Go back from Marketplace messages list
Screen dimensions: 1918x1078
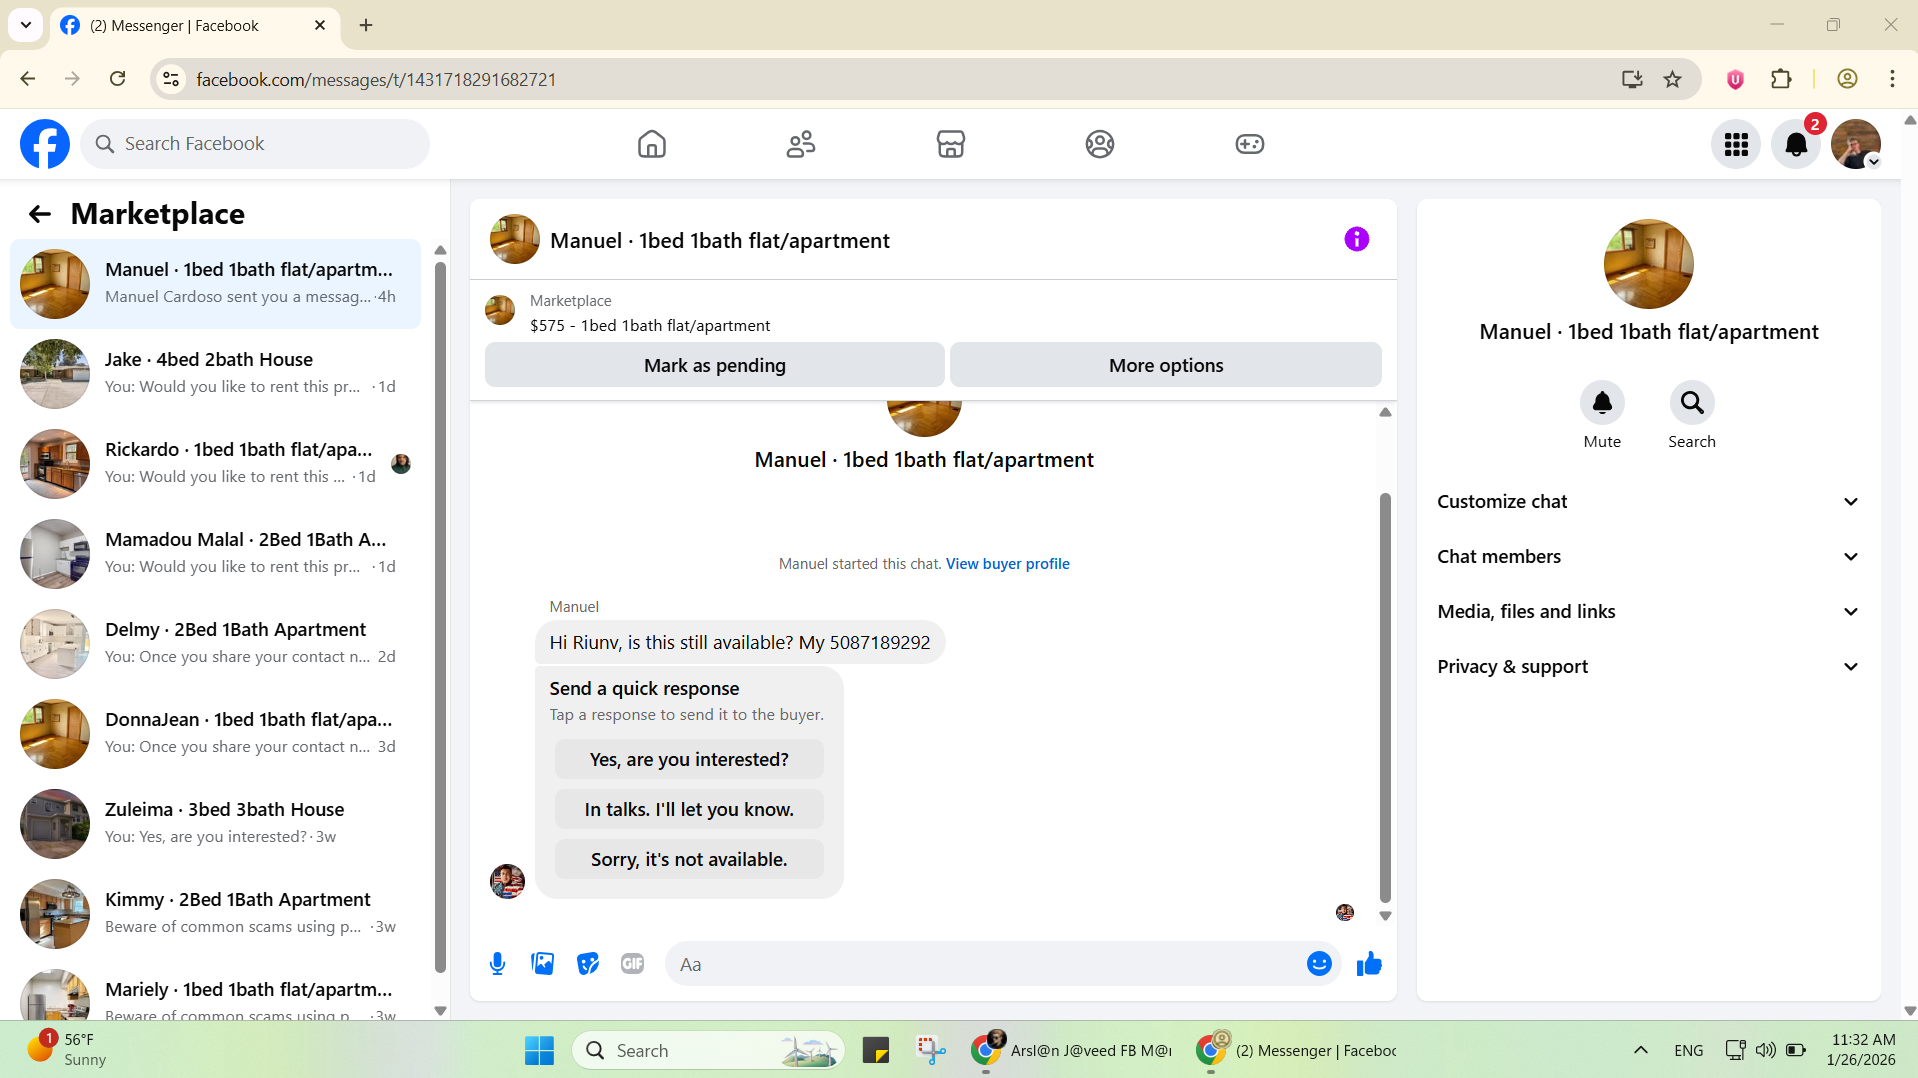(x=40, y=214)
